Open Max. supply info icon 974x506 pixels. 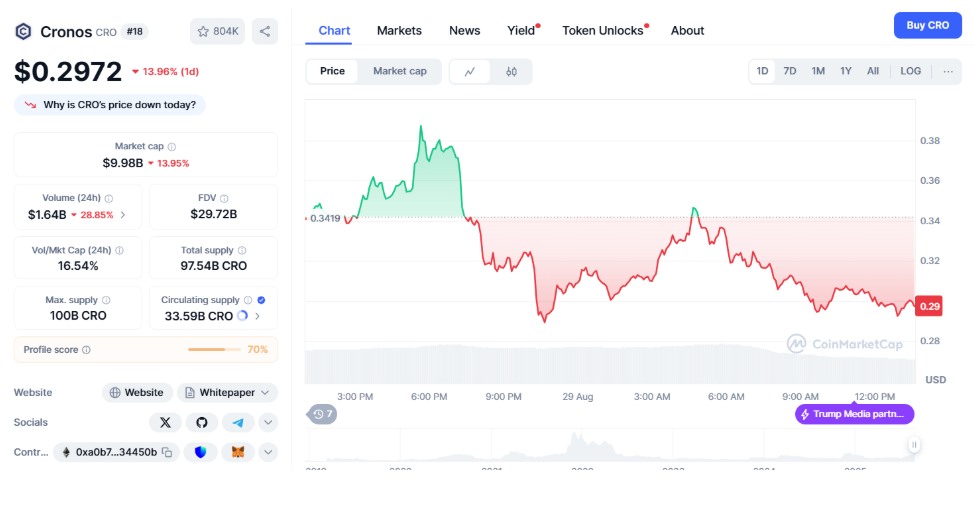[x=106, y=300]
